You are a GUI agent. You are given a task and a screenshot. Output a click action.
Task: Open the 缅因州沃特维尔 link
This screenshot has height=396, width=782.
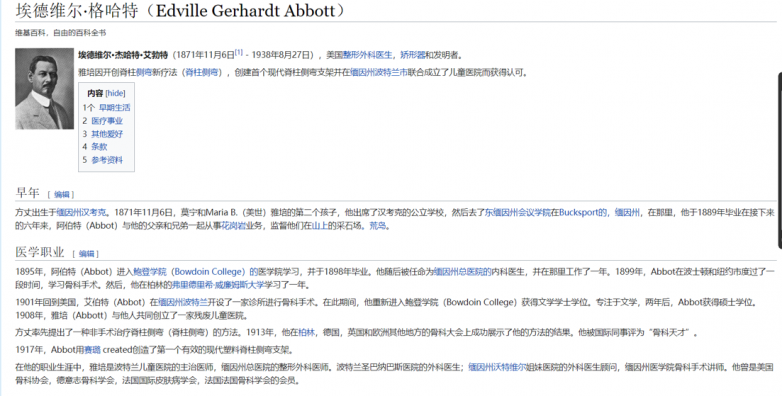(497, 368)
